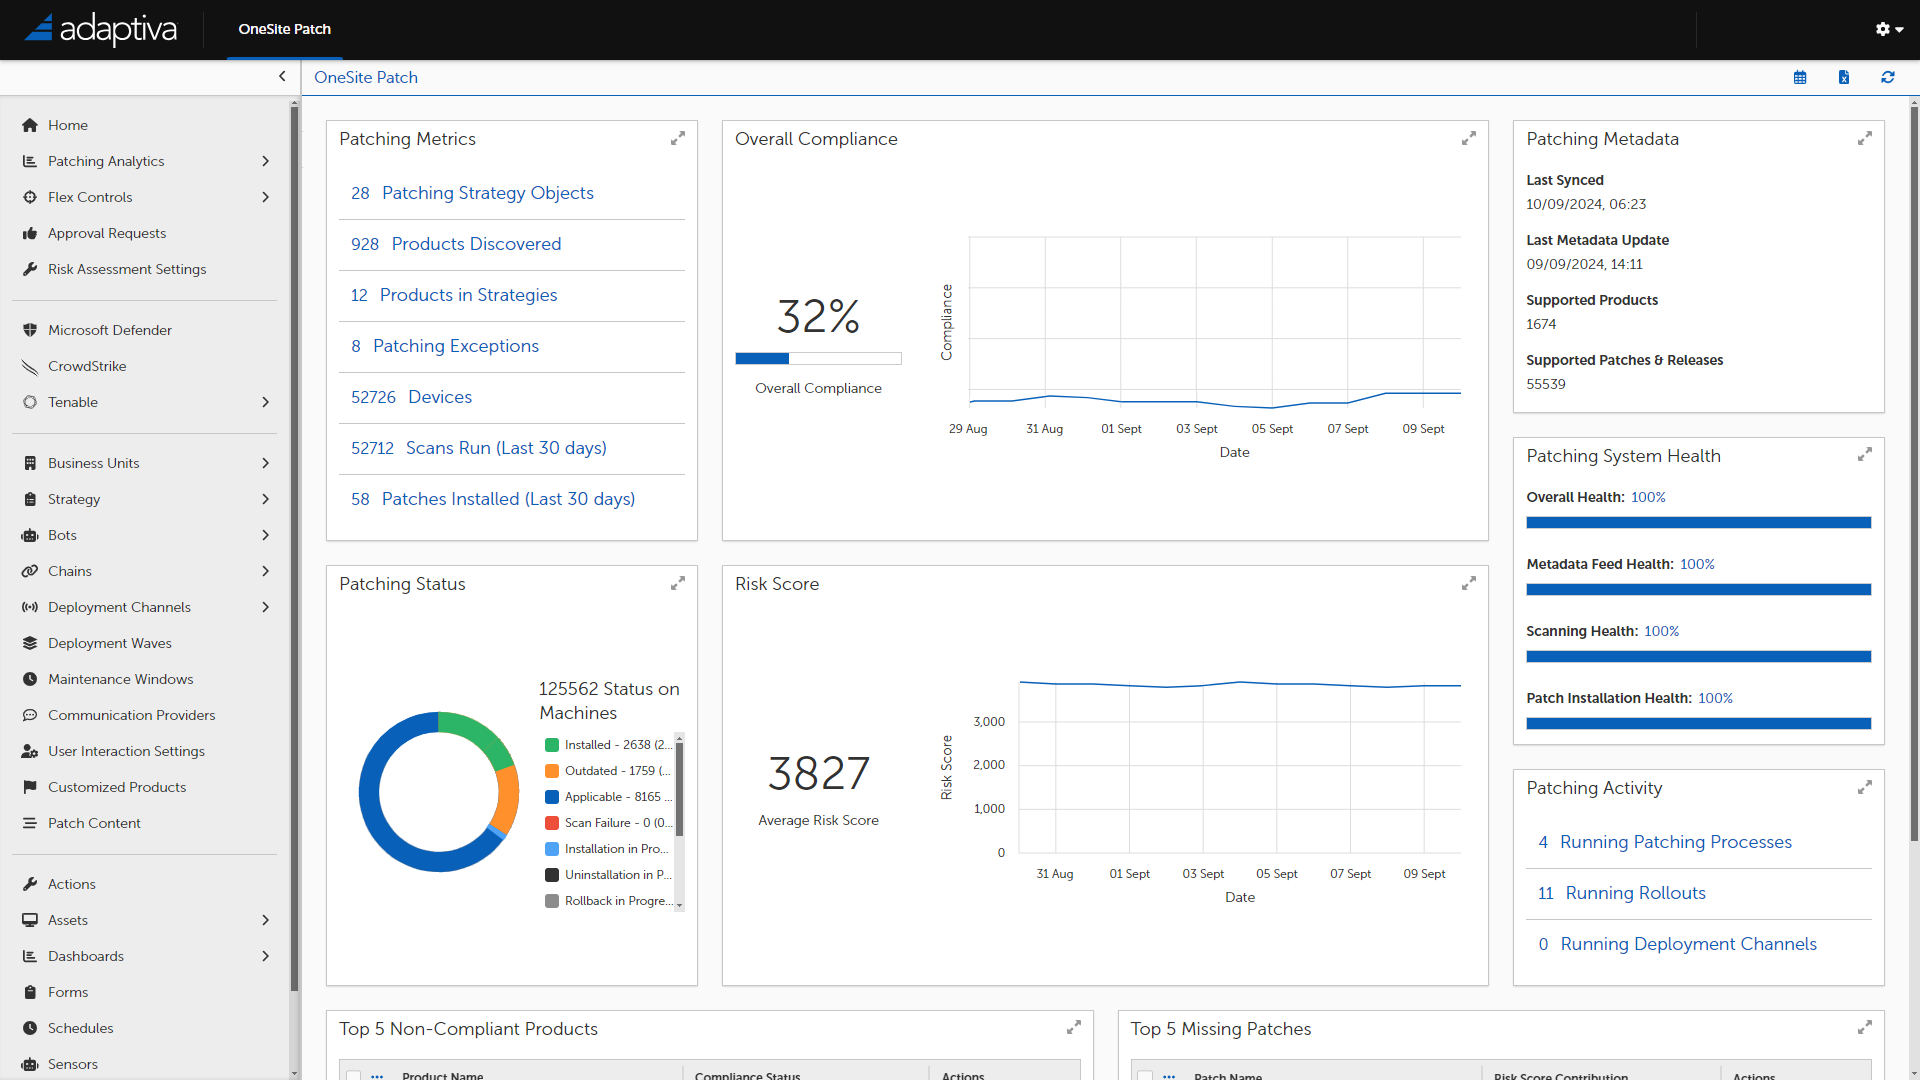Image resolution: width=1920 pixels, height=1080 pixels.
Task: Expand the Patching System Health panel
Action: 1865,455
